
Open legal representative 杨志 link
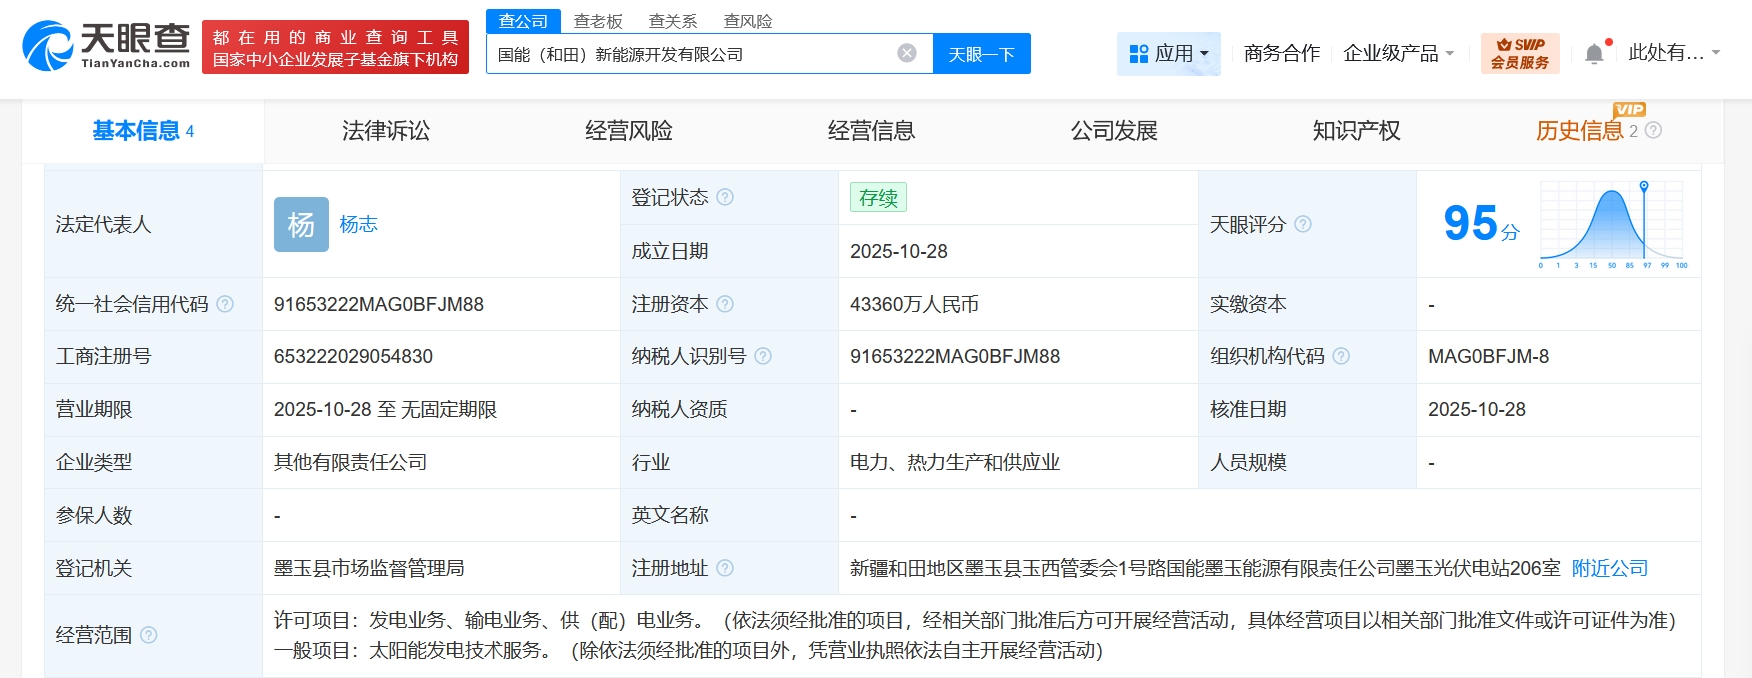coord(358,224)
